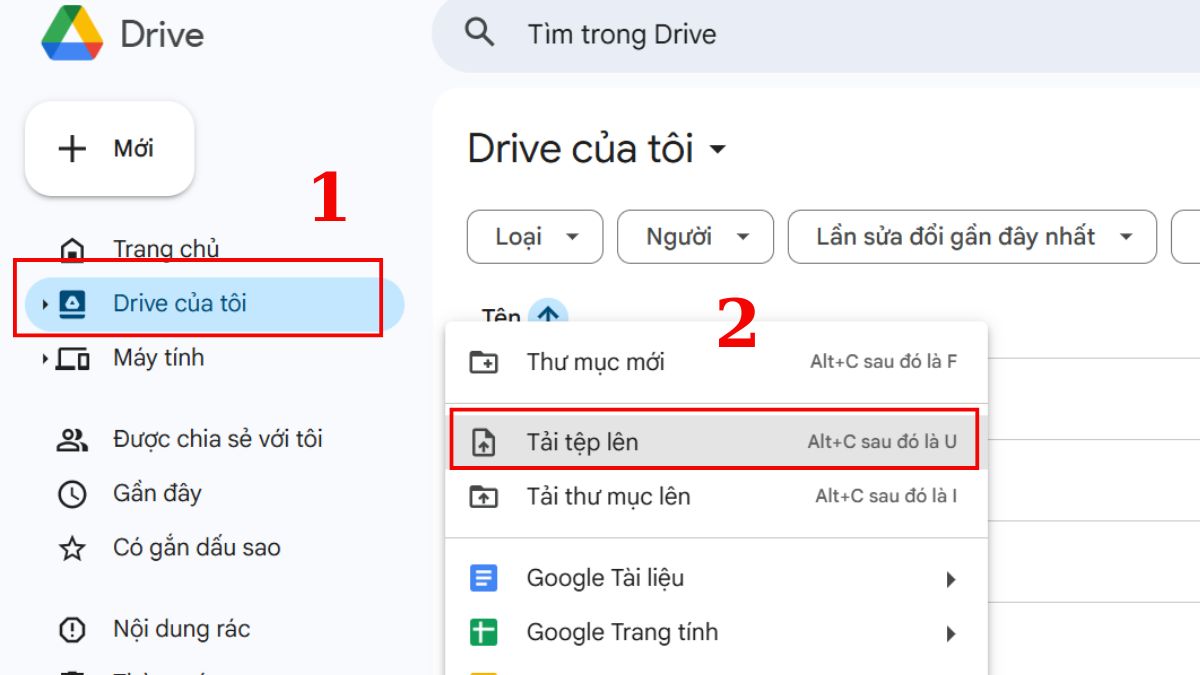Click the search magnifier icon
Viewport: 1200px width, 675px height.
[x=480, y=33]
